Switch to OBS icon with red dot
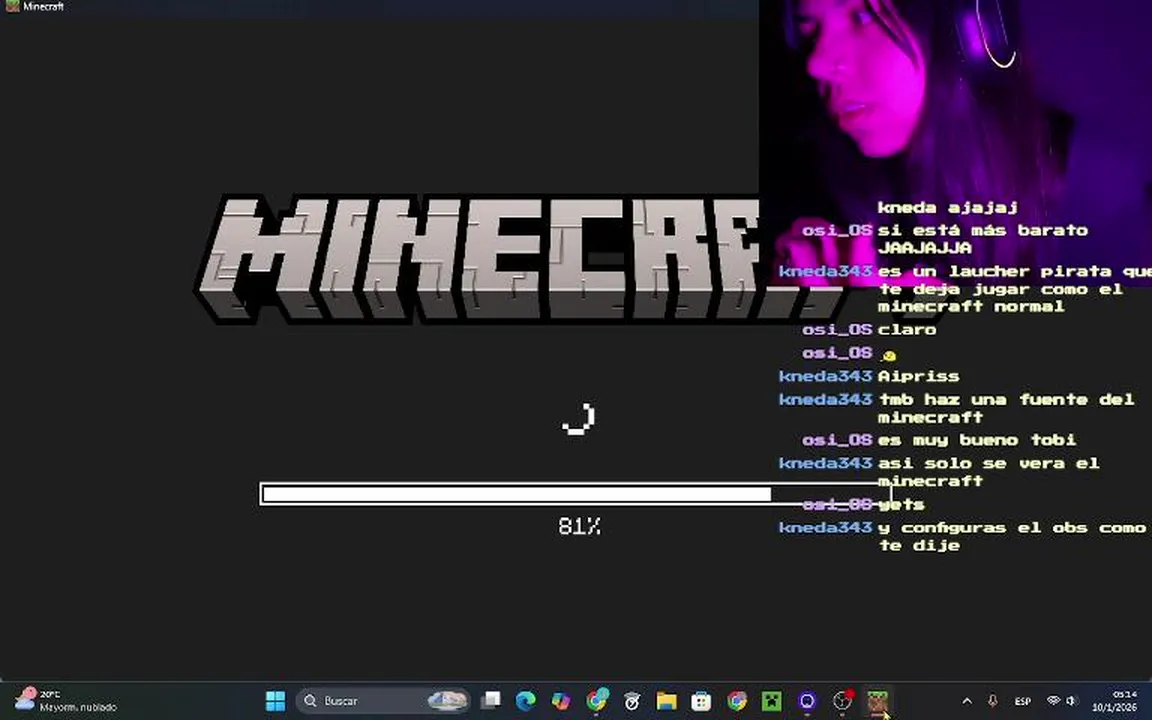Viewport: 1152px width, 720px height. point(843,700)
